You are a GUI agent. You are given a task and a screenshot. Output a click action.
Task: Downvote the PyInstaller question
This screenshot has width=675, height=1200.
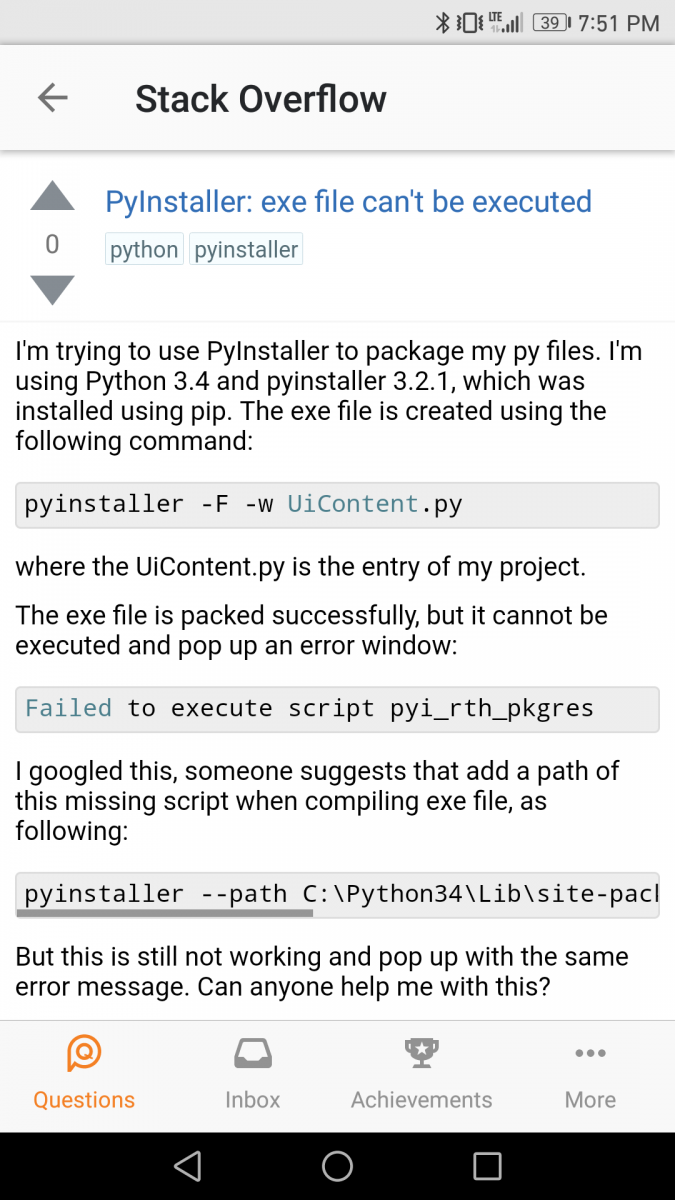pyautogui.click(x=53, y=290)
